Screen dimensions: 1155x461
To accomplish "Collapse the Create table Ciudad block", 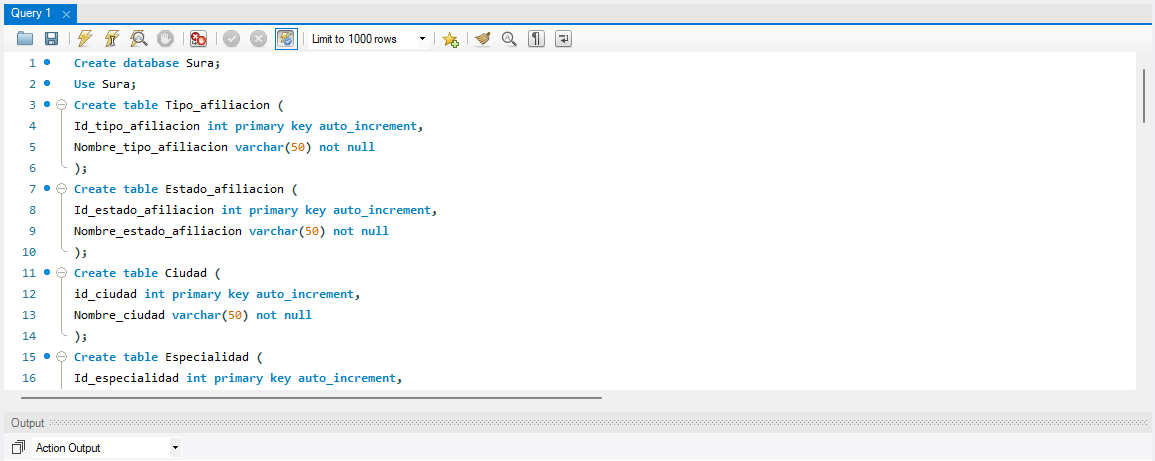I will (61, 273).
